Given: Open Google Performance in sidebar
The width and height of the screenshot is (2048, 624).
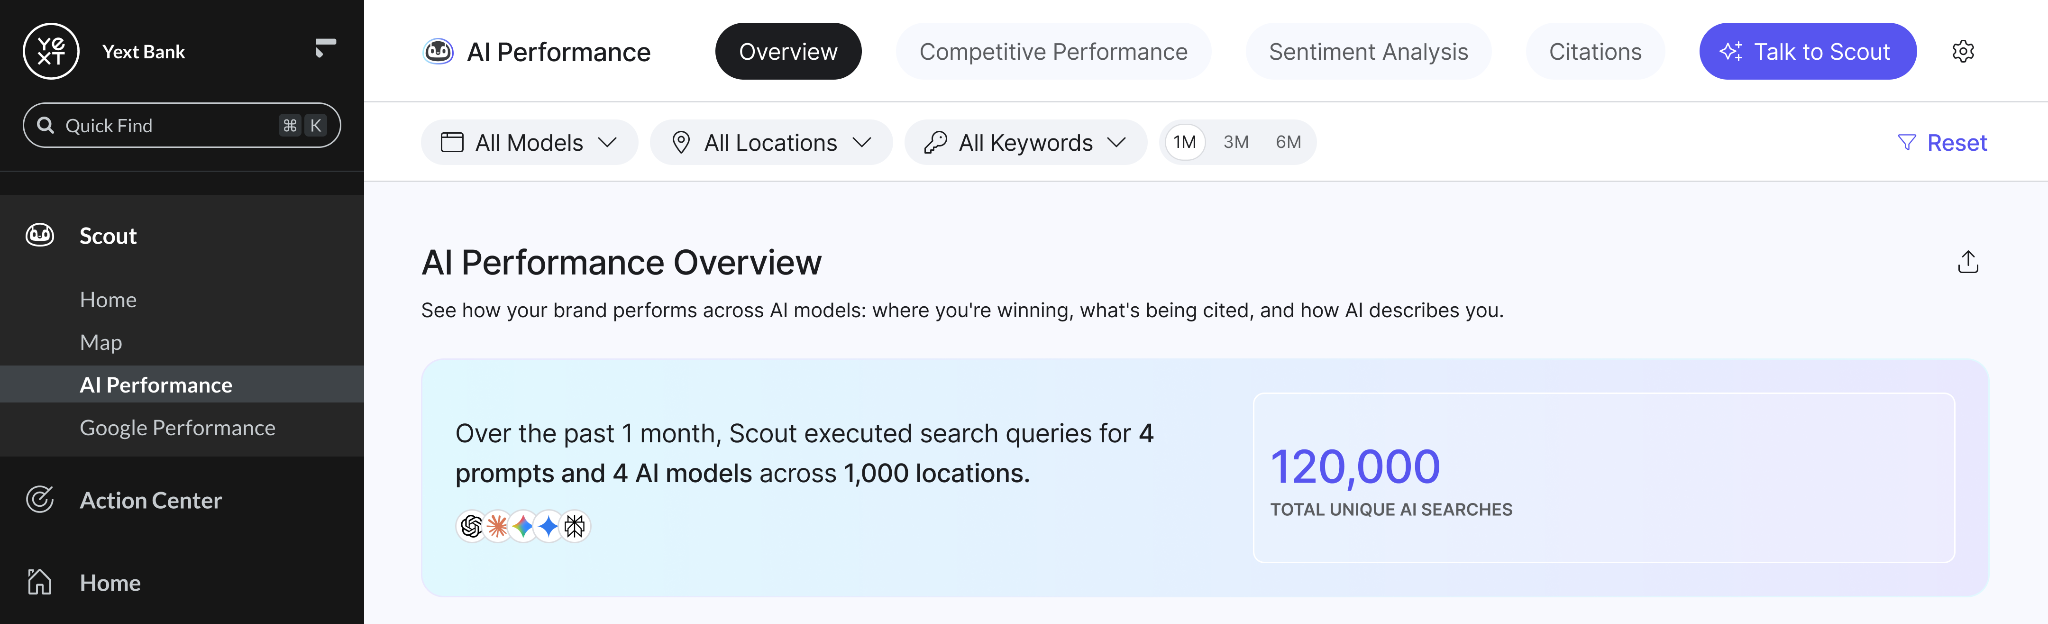Looking at the screenshot, I should pyautogui.click(x=177, y=428).
